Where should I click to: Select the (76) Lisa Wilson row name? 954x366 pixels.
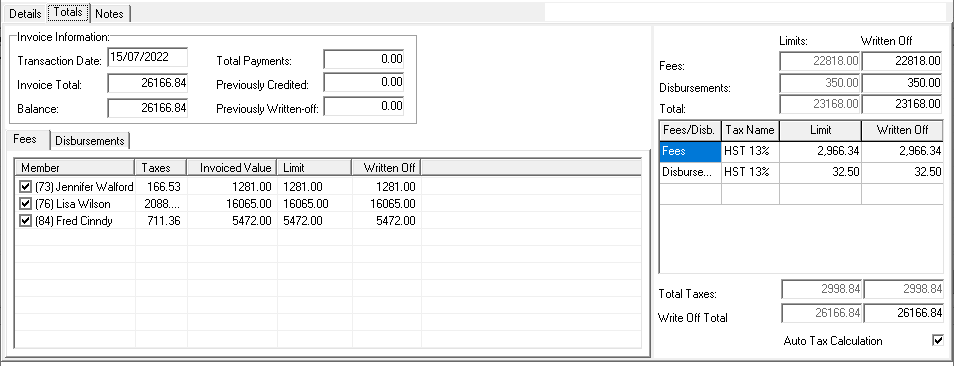coord(73,204)
